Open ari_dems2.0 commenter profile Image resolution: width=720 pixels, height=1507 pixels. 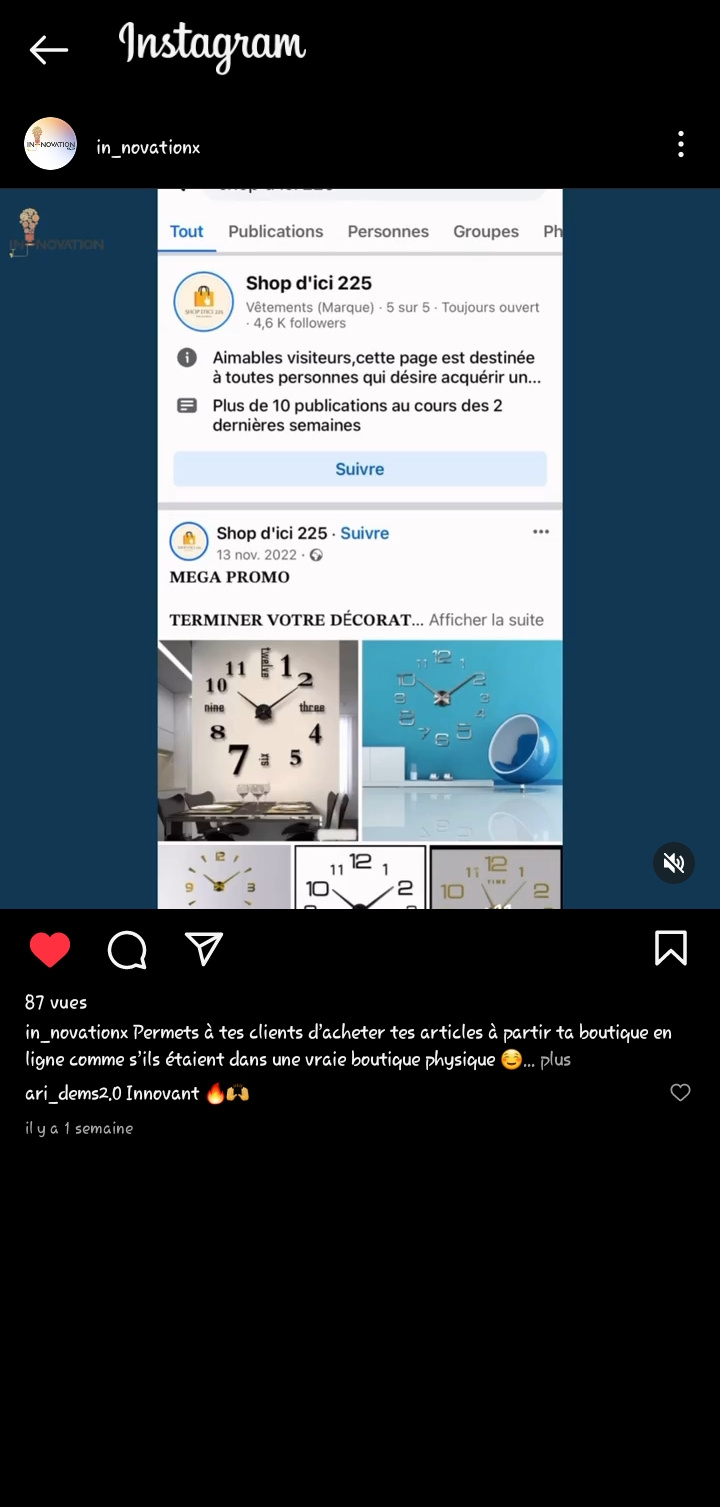click(73, 1093)
